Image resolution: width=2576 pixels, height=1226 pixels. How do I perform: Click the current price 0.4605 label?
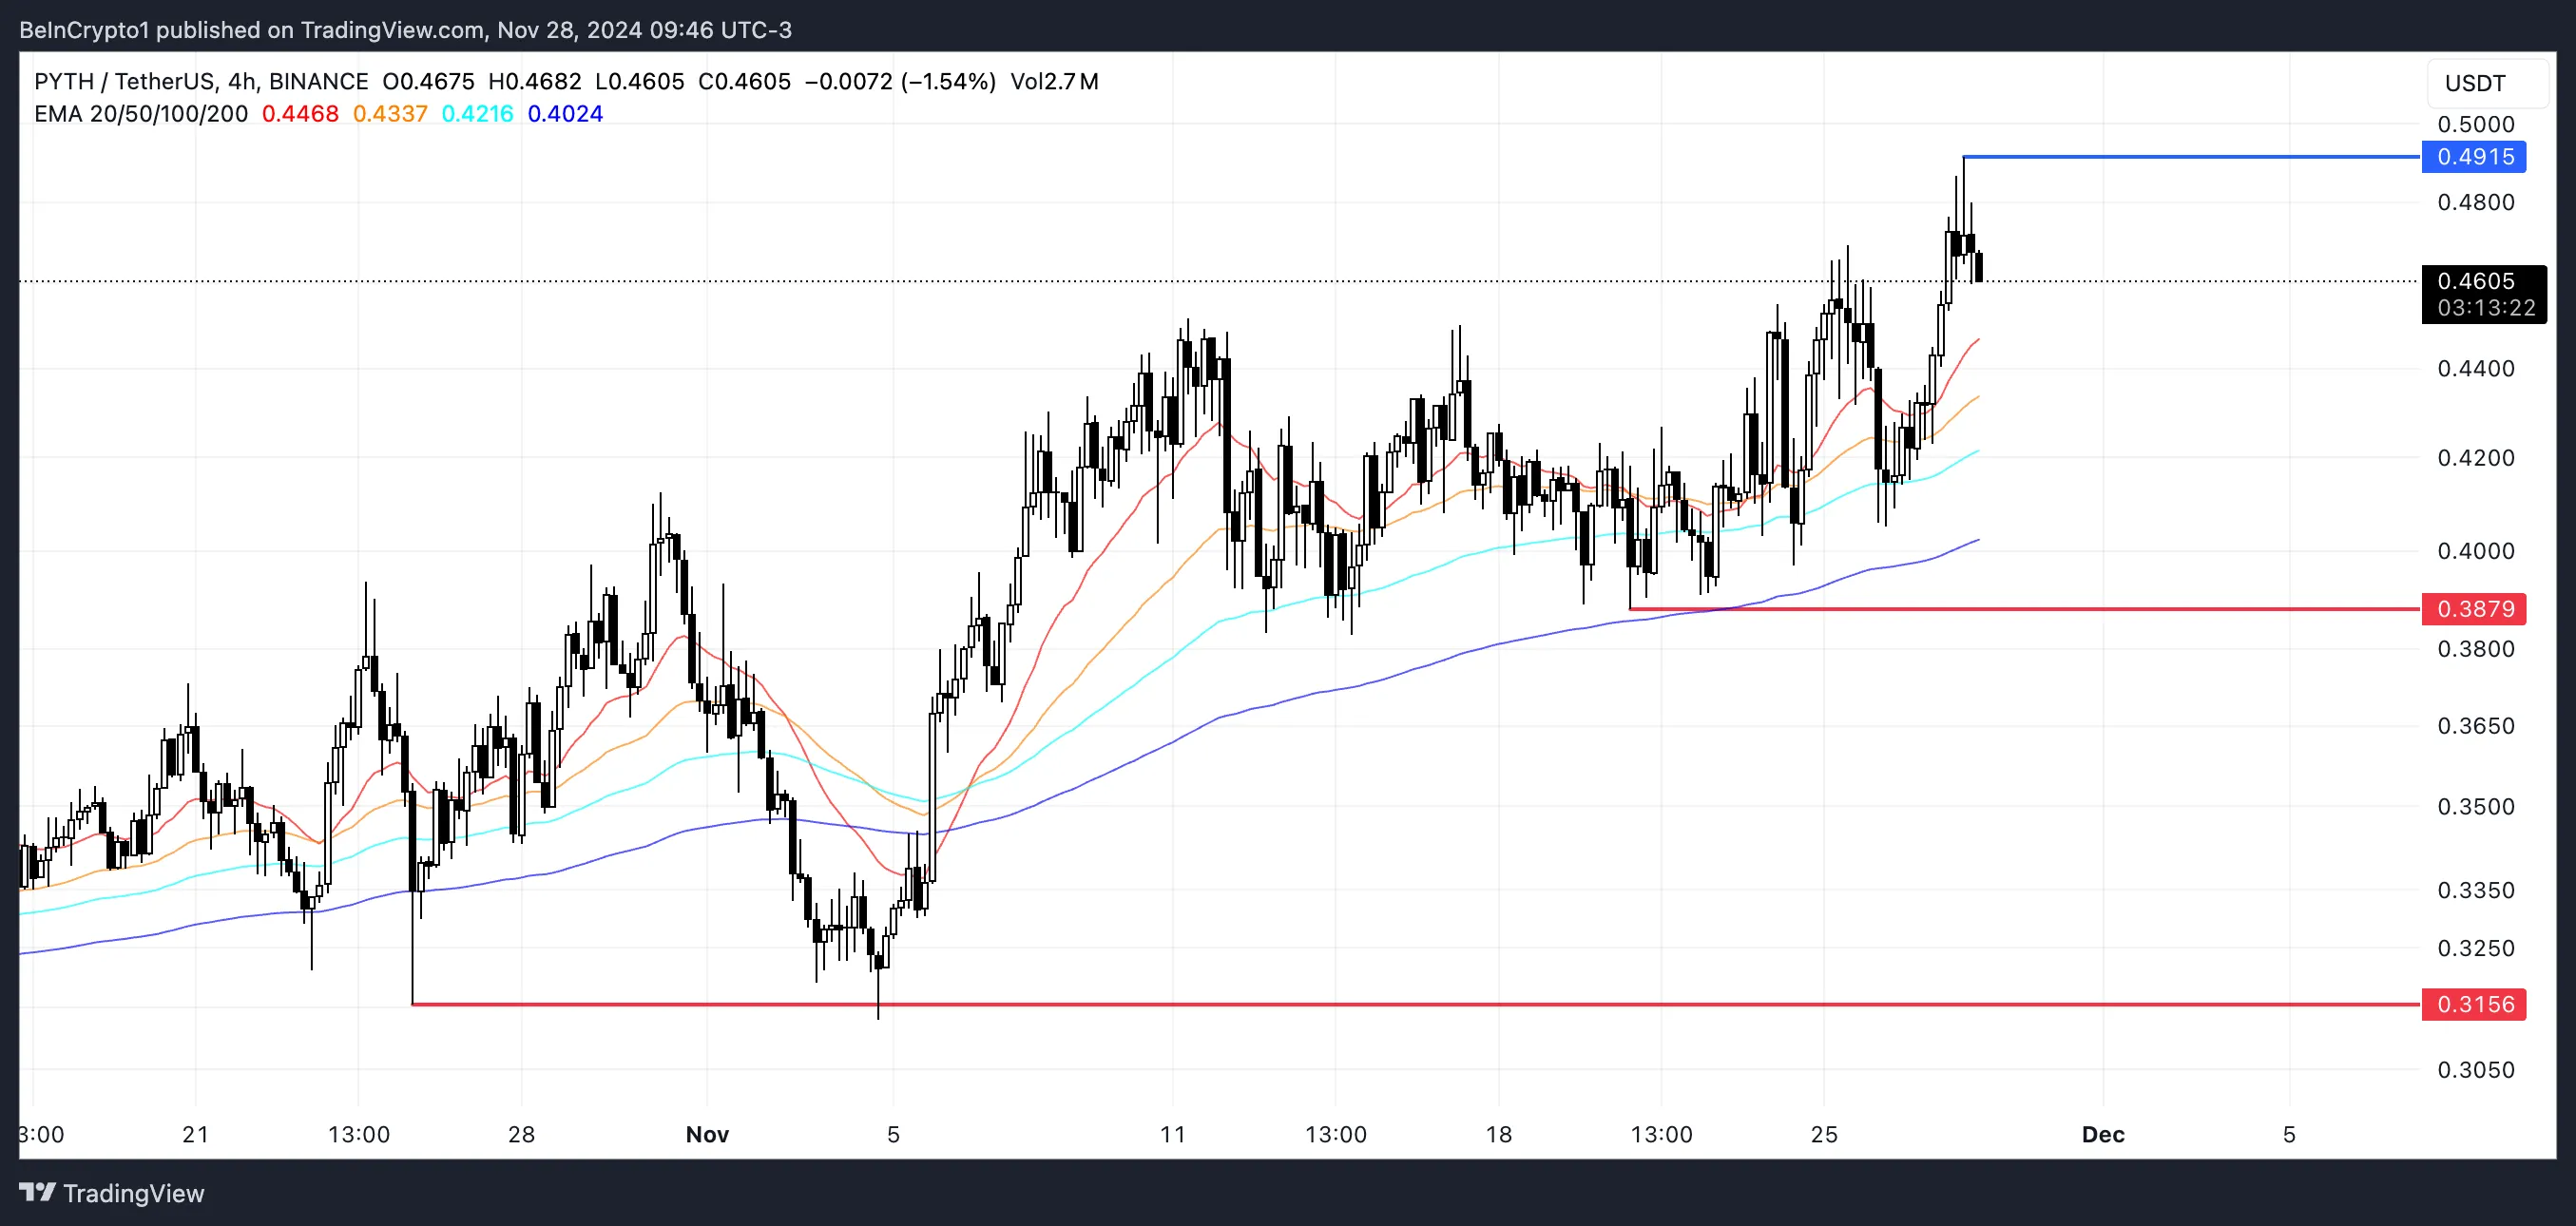2482,282
